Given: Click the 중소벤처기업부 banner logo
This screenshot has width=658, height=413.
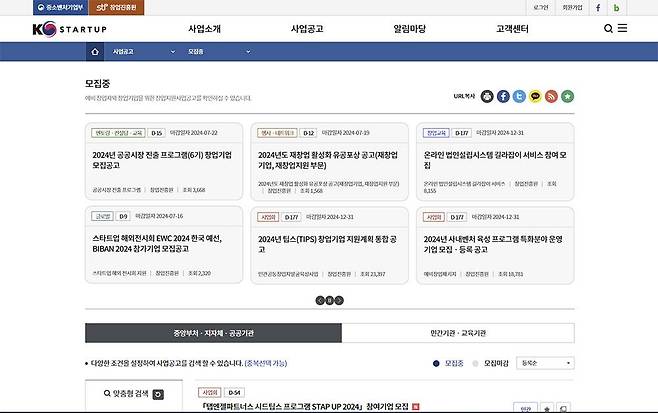Looking at the screenshot, I should tap(61, 8).
